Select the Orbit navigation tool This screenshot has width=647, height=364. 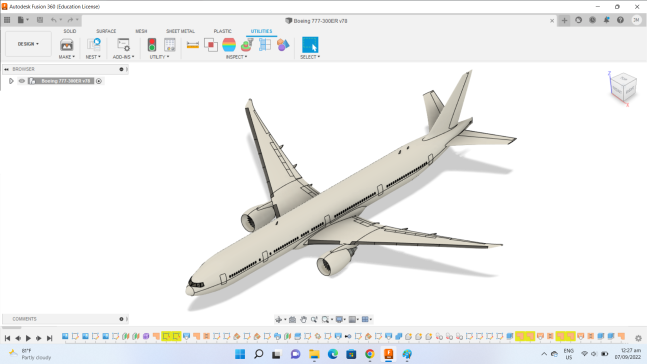click(279, 319)
